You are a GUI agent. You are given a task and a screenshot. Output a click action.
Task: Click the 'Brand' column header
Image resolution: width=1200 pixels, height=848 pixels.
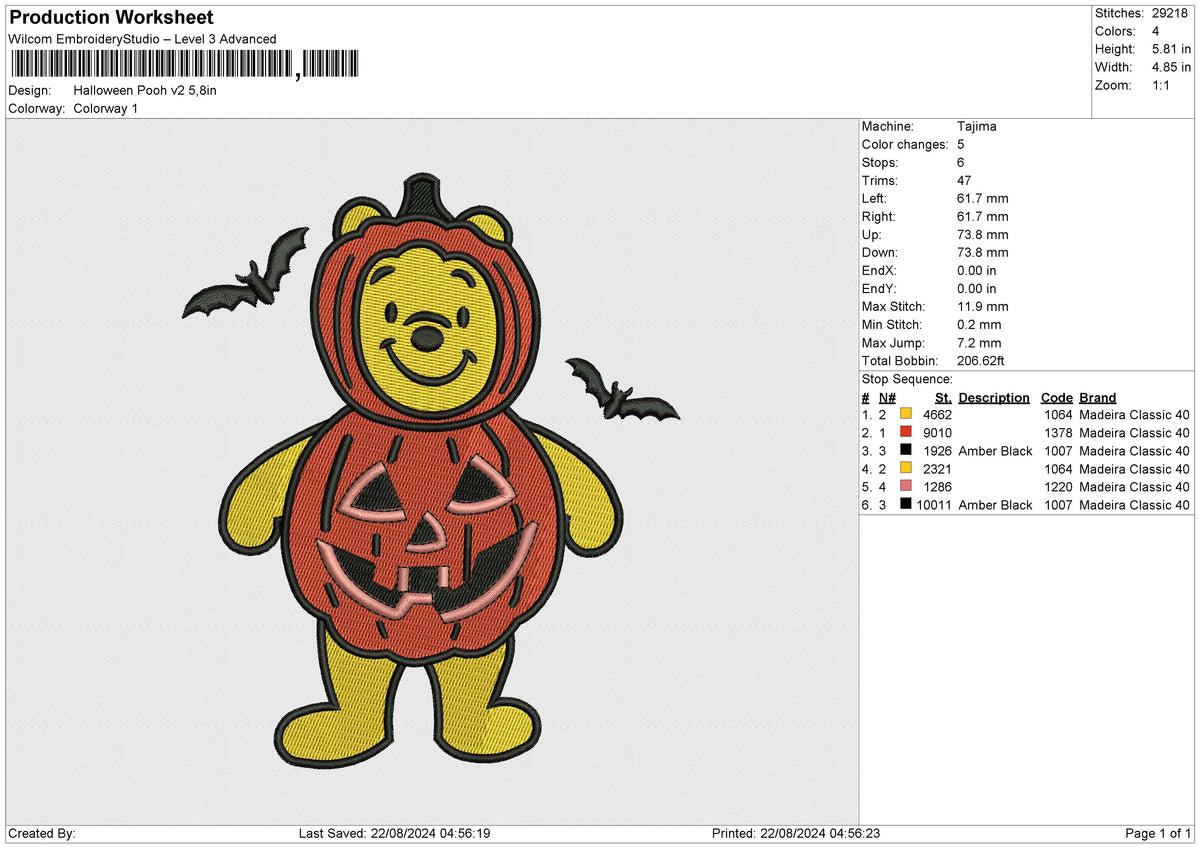pos(1098,397)
